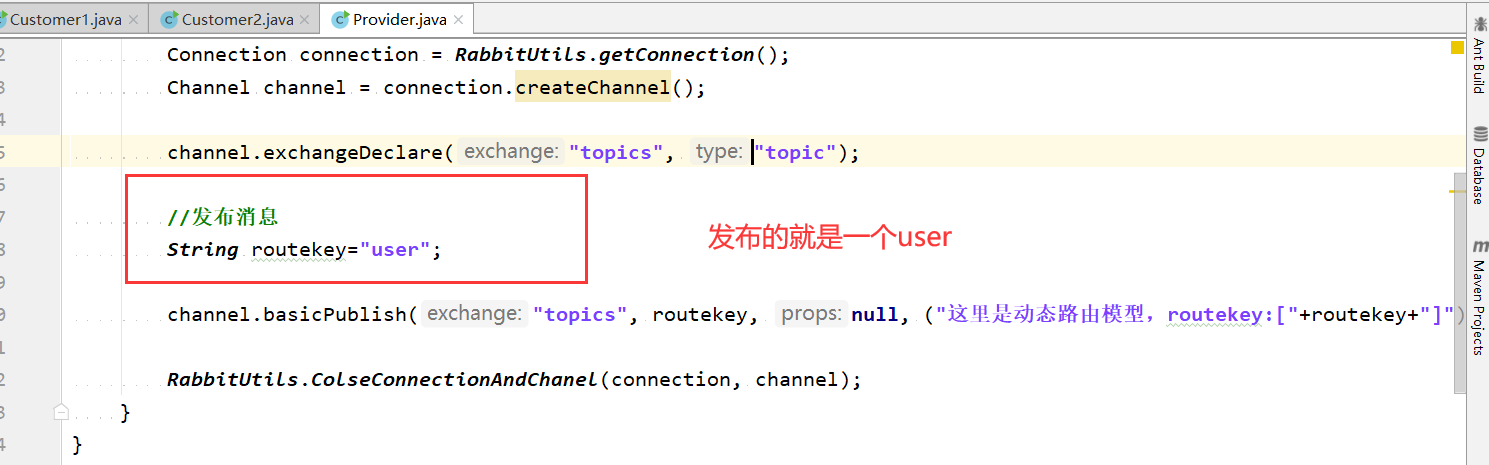Viewport: 1489px width, 465px height.
Task: Open the Database tool window
Action: 1478,166
